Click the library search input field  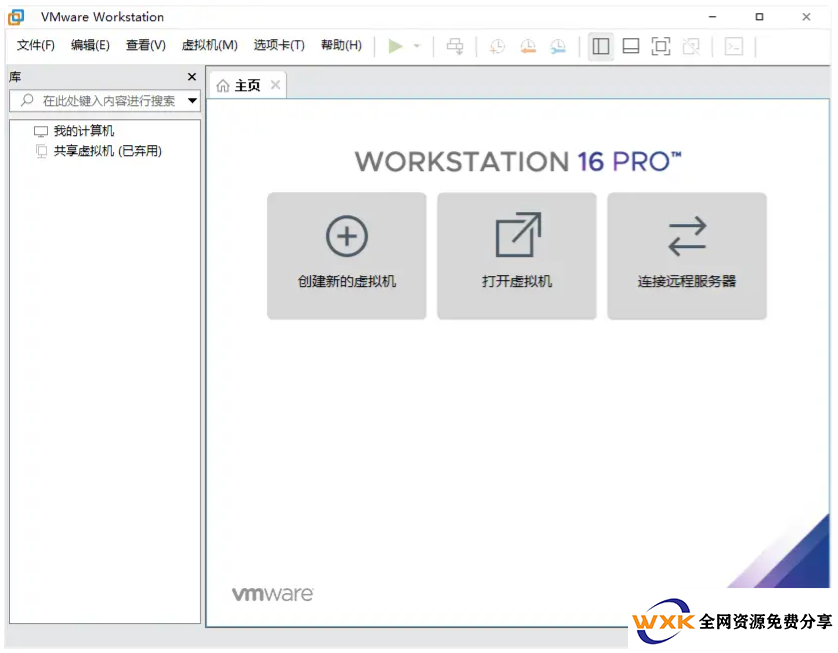point(105,100)
